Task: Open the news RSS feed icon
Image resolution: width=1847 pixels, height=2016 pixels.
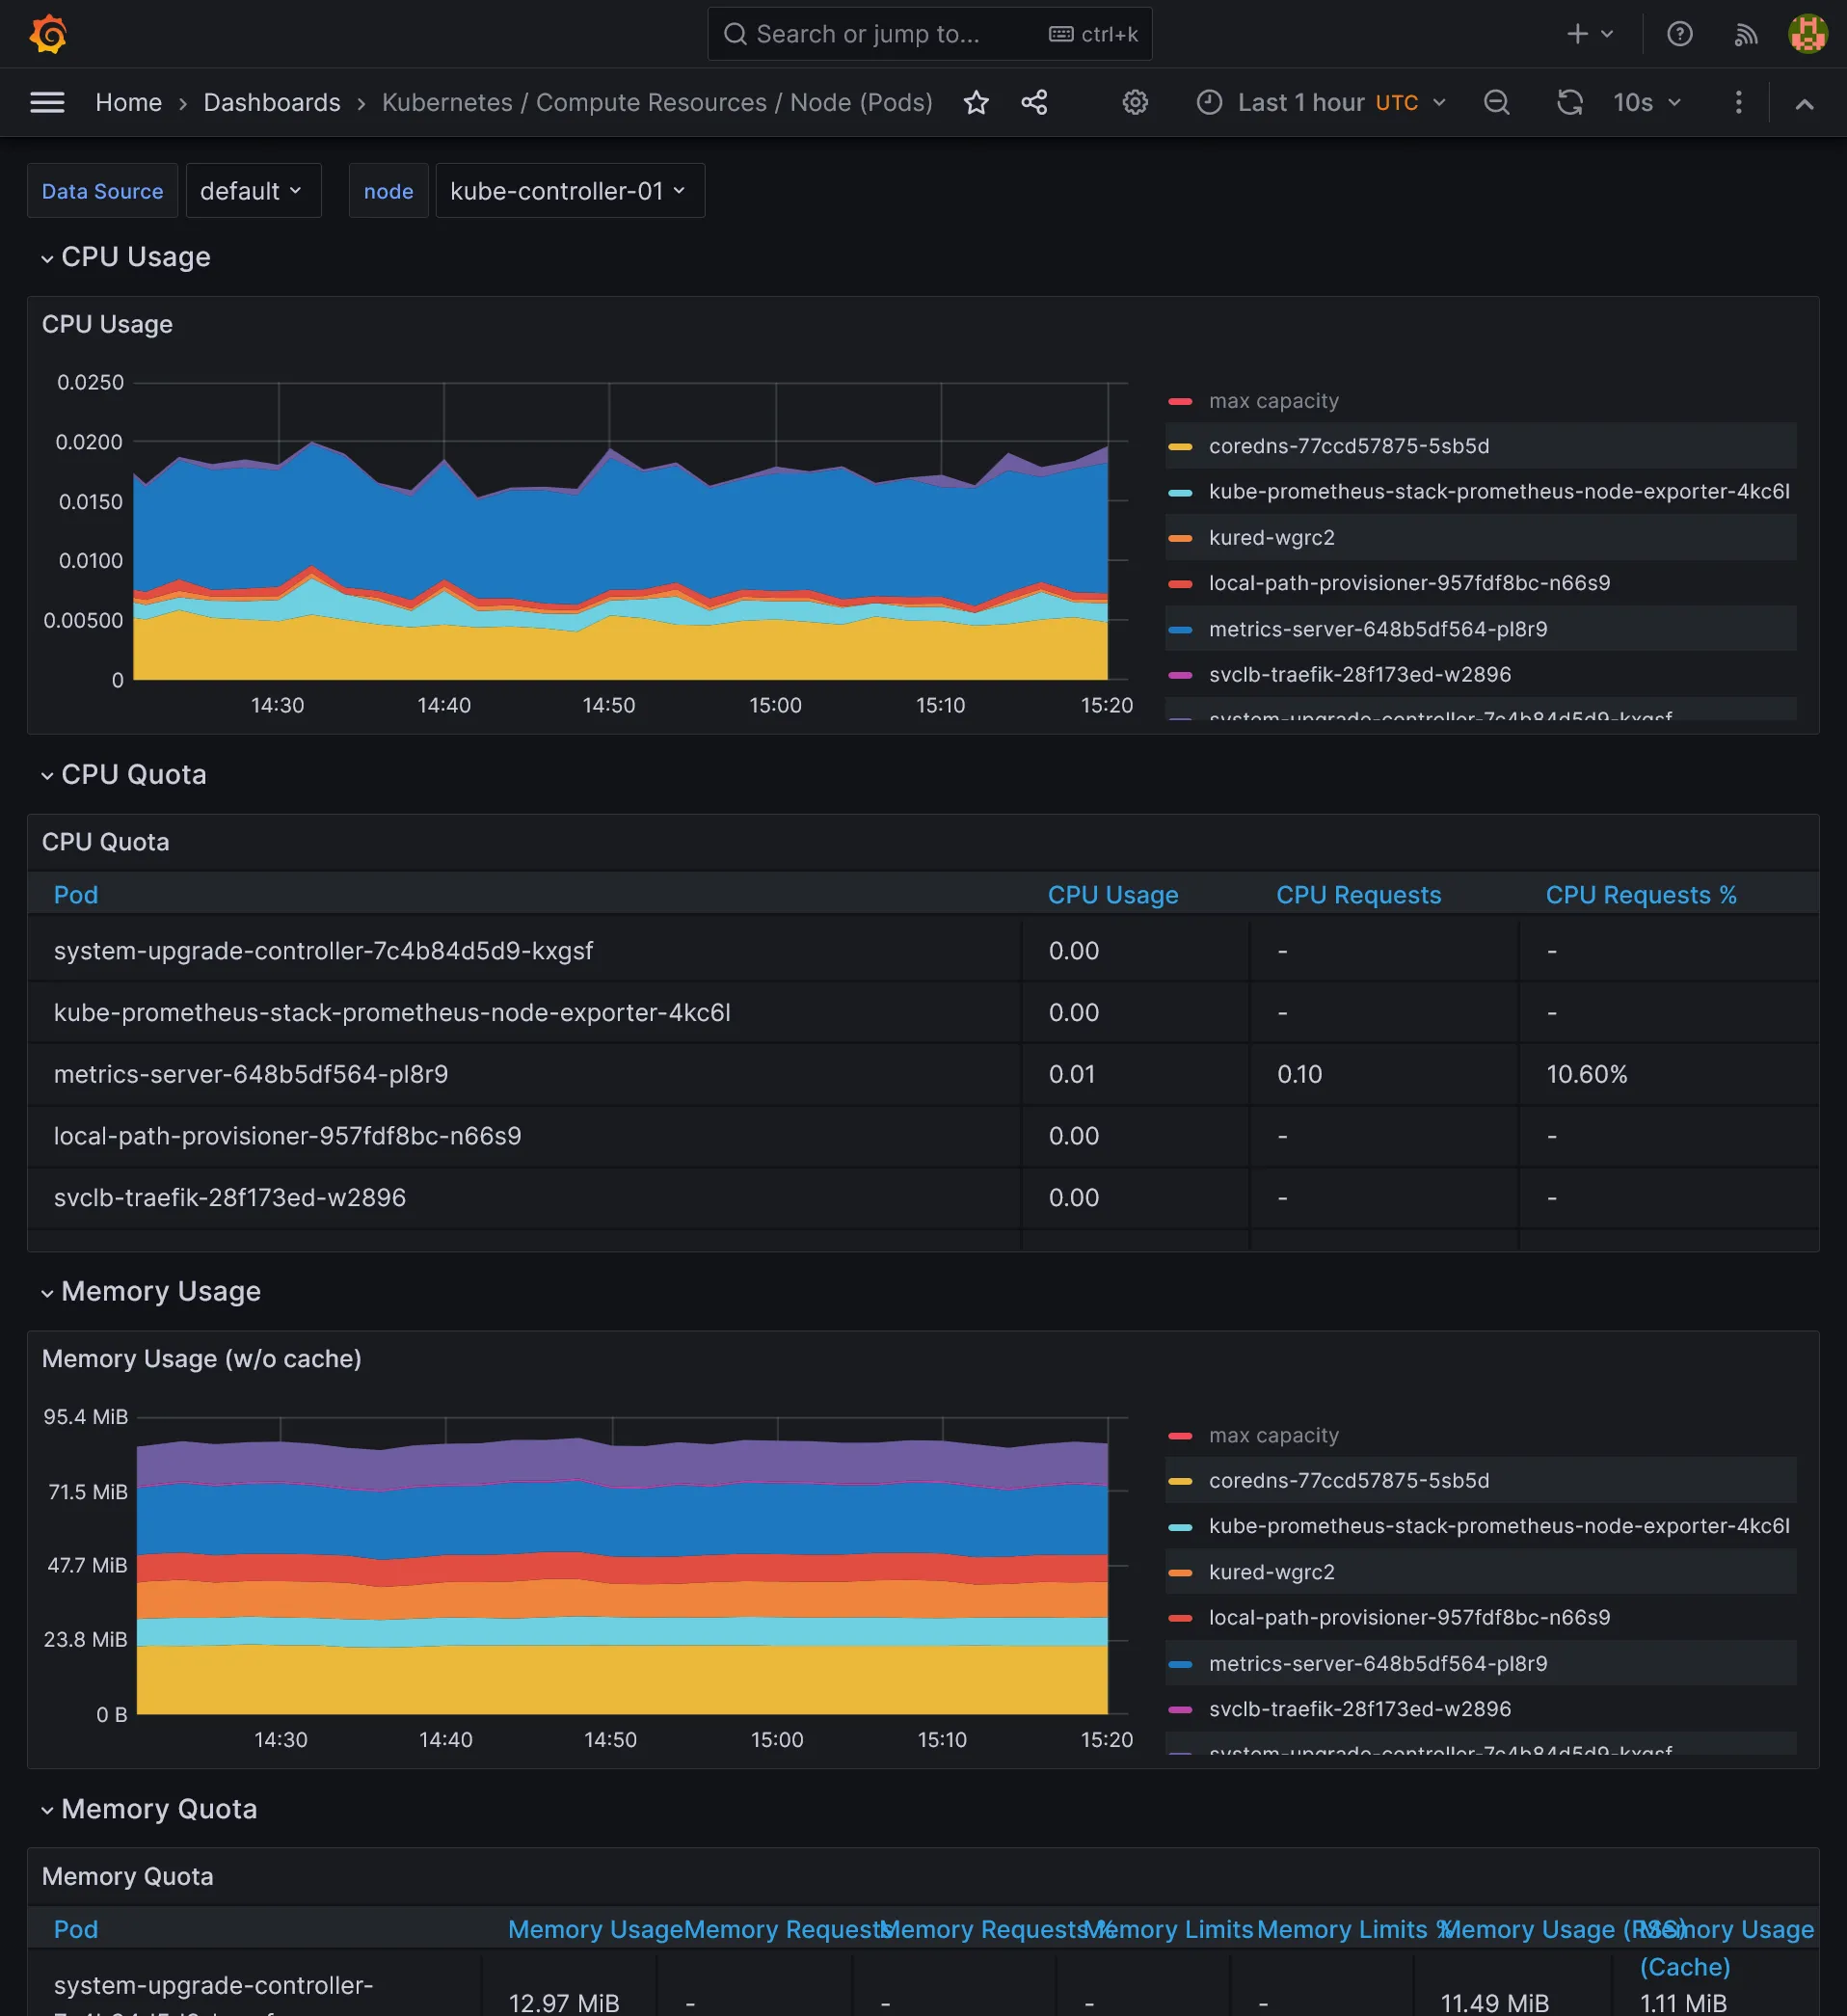Action: click(x=1745, y=34)
